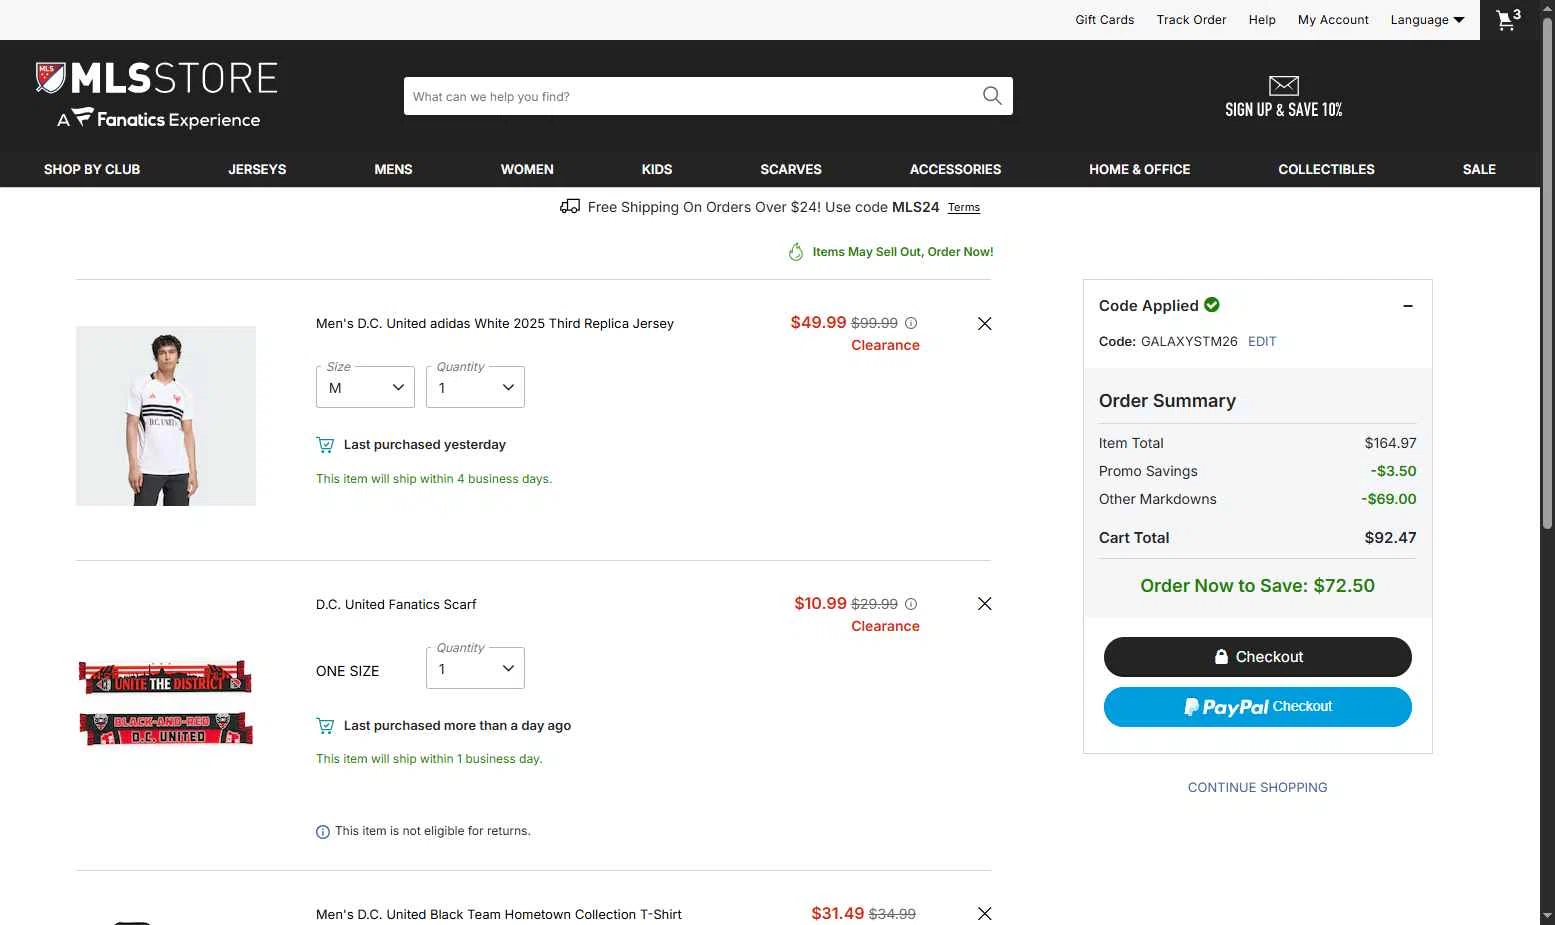The image size is (1555, 925).
Task: Open the Black Team Hometown Collection T-Shirt link
Action: pyautogui.click(x=499, y=914)
